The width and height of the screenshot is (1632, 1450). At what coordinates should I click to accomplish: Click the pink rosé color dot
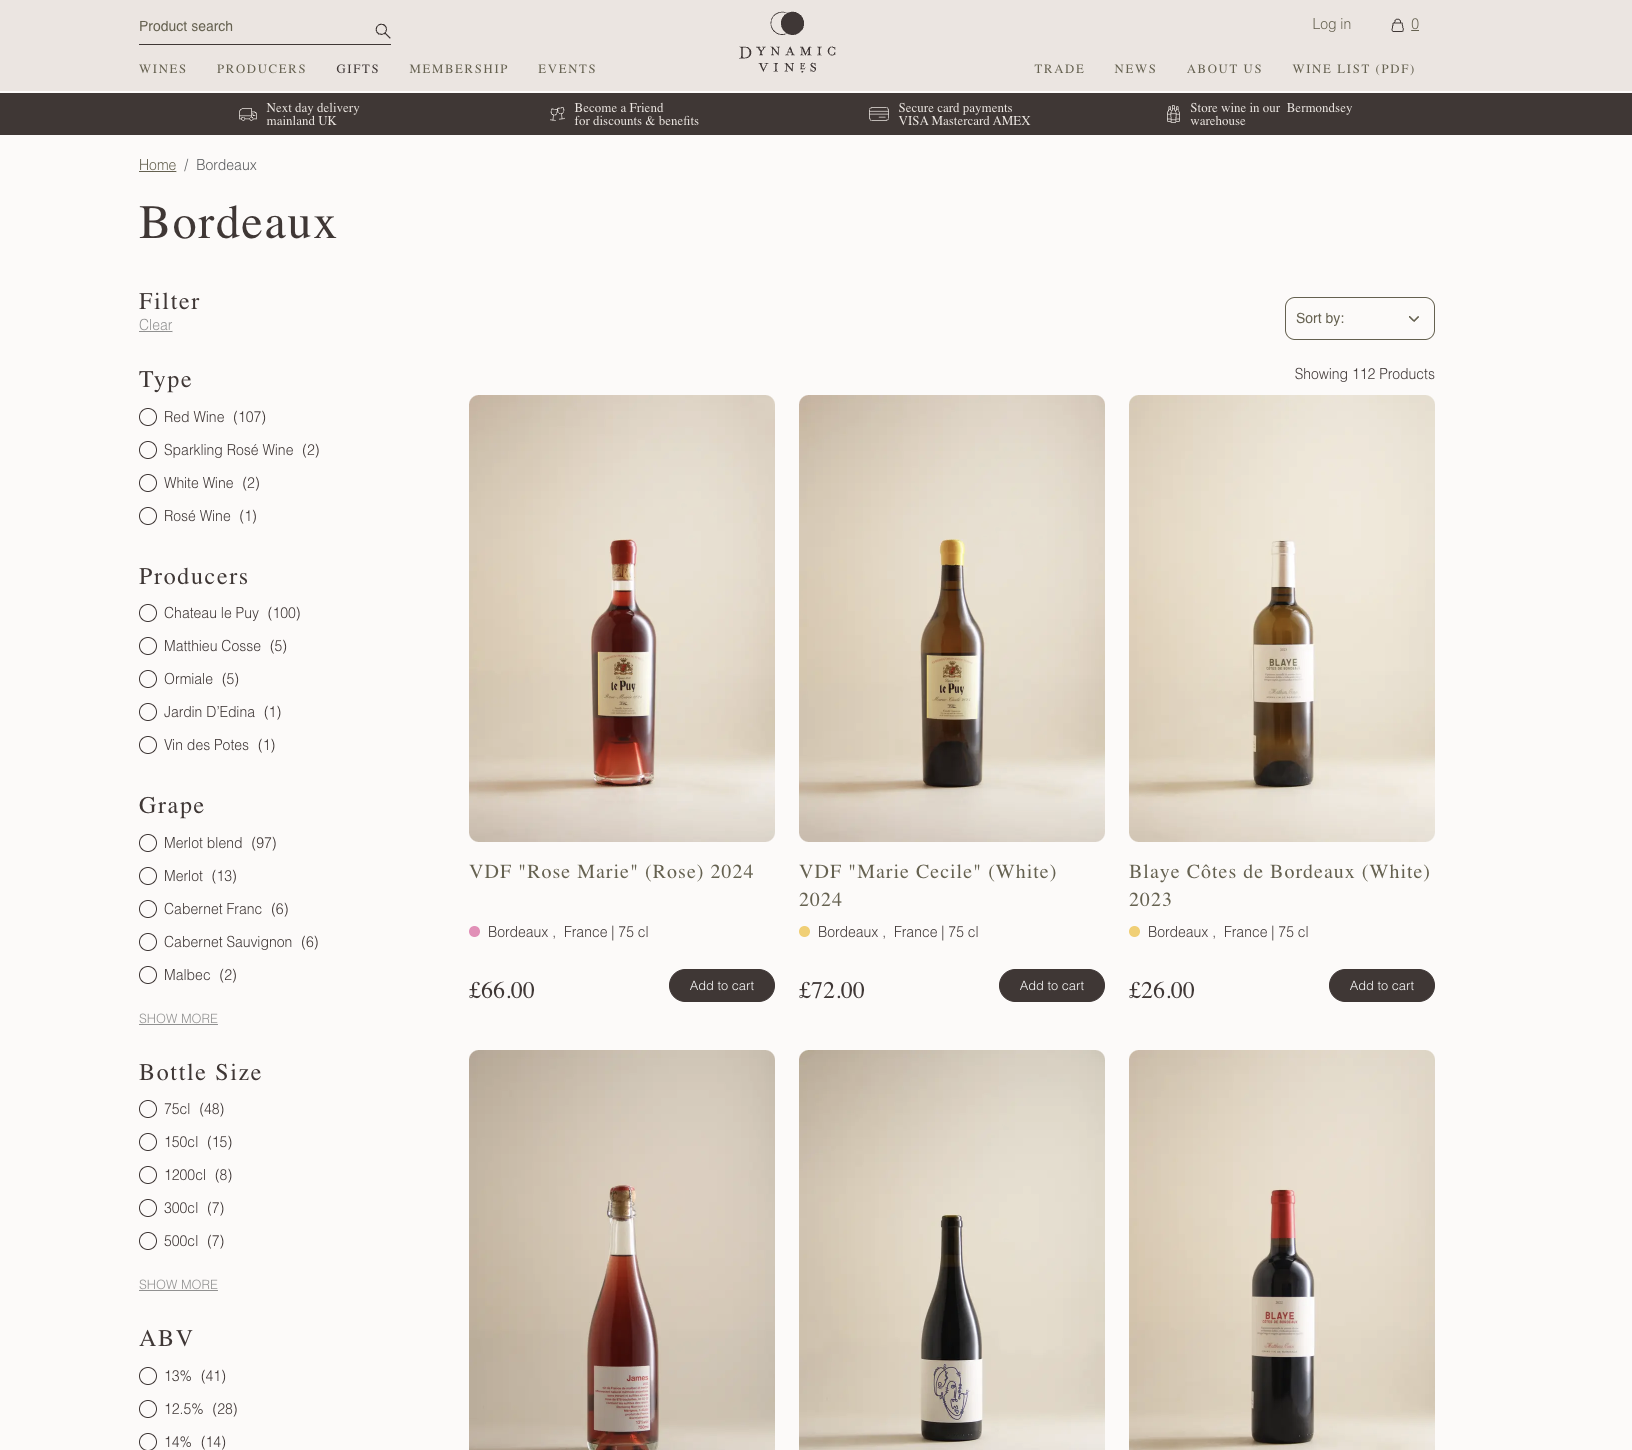[x=475, y=932]
